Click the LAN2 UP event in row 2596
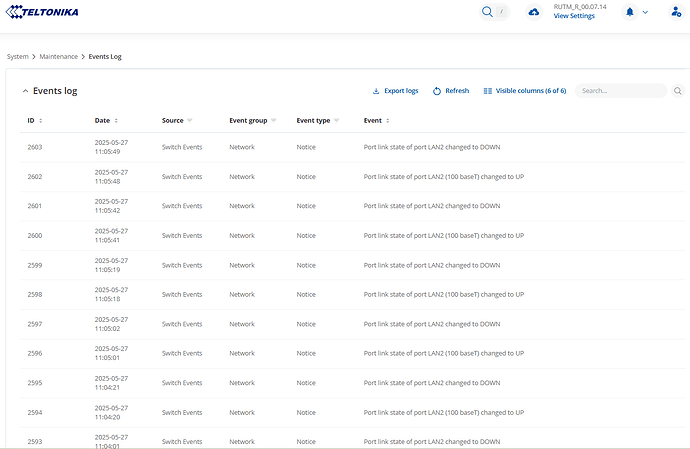The width and height of the screenshot is (690, 449). (444, 353)
